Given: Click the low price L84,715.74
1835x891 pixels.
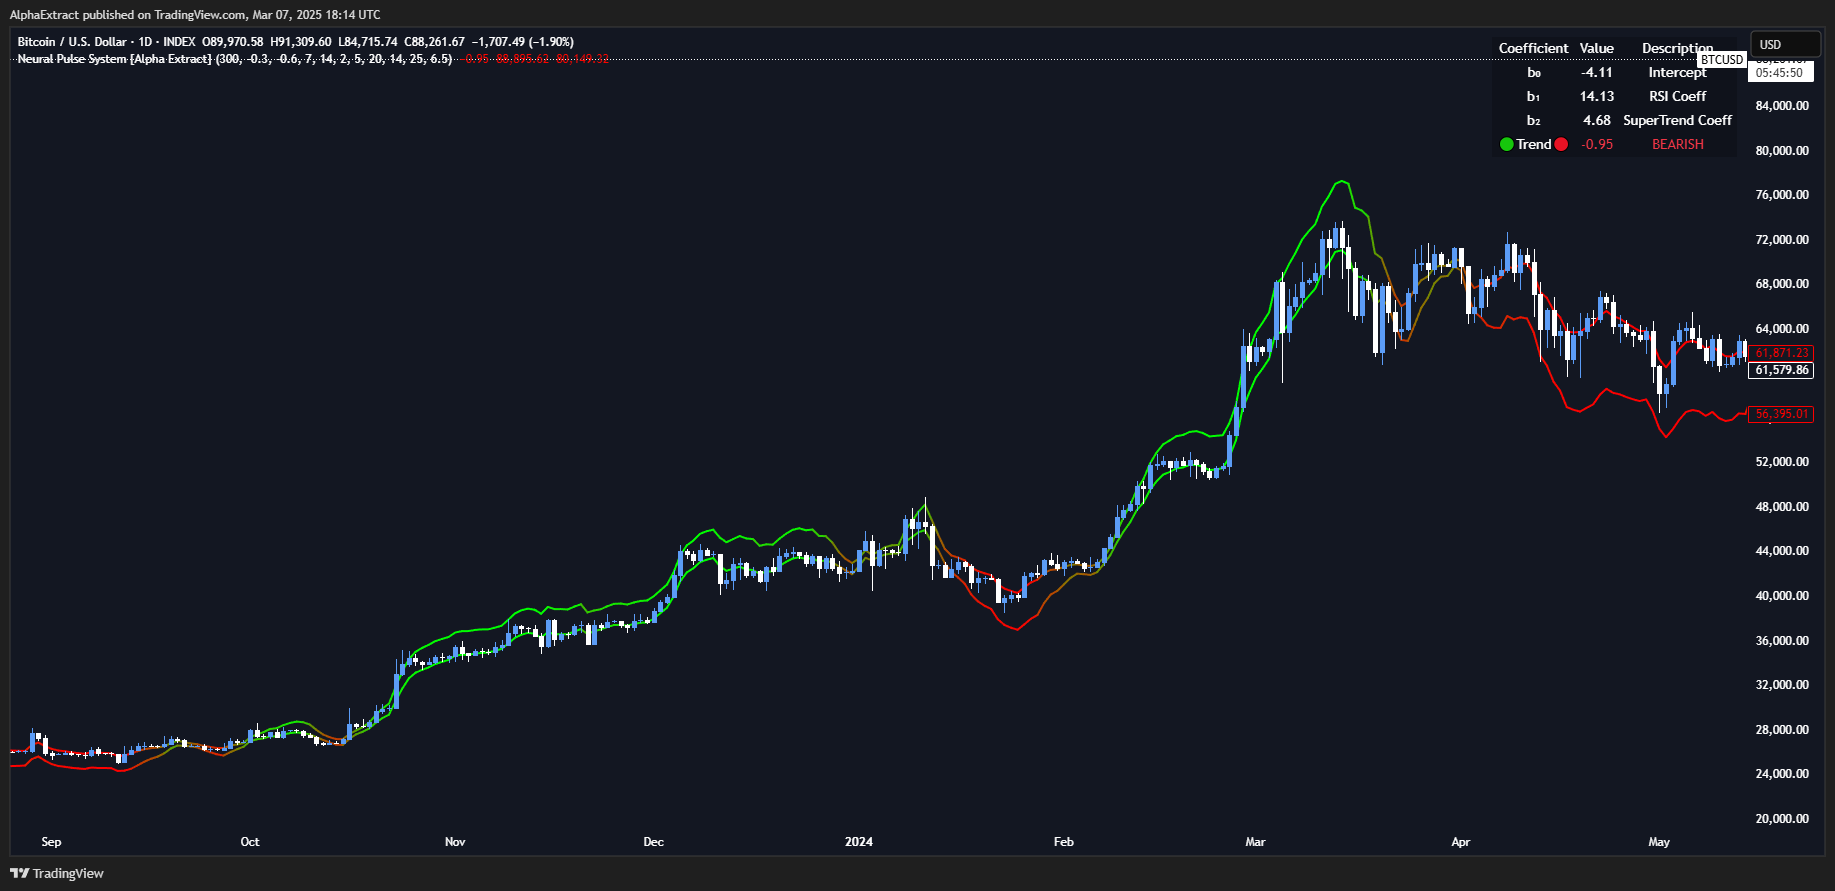Looking at the screenshot, I should pos(368,42).
